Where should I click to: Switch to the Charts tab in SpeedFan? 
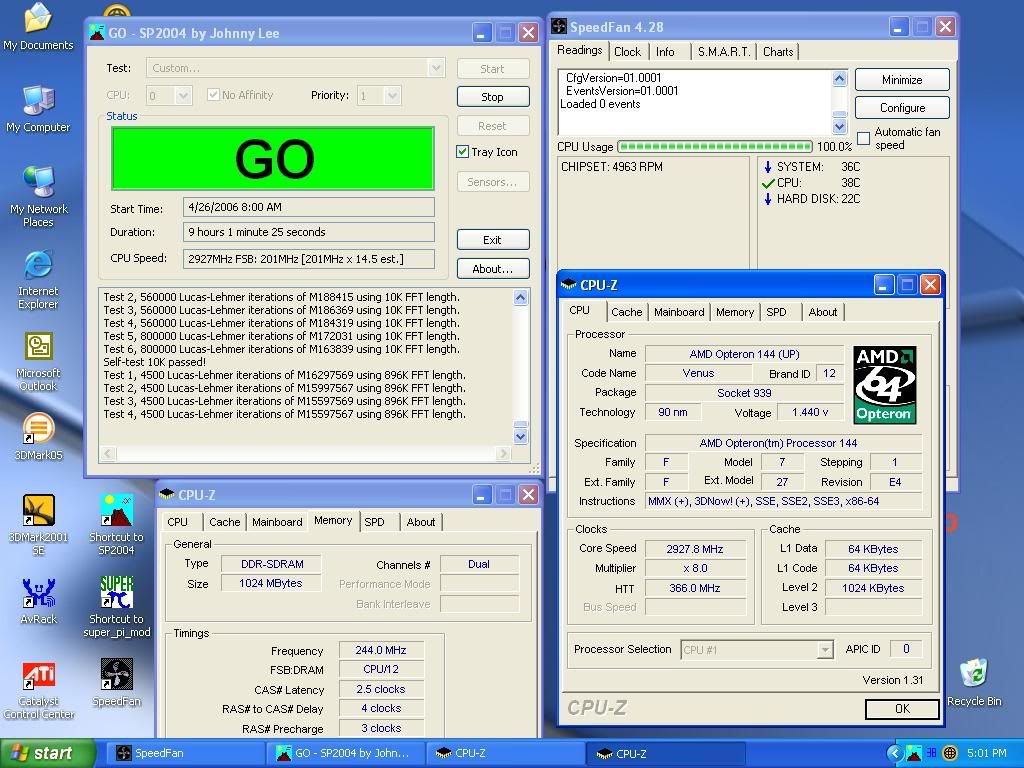tap(777, 52)
